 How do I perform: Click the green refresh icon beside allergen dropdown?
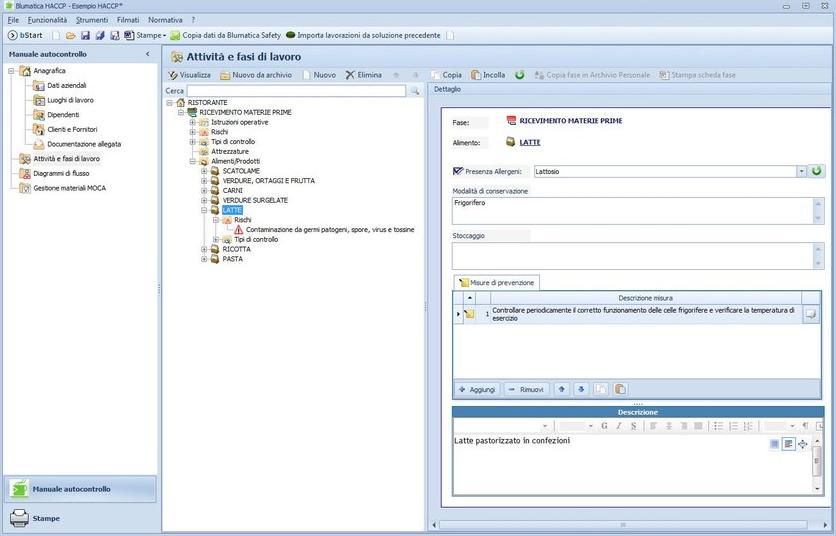[817, 171]
